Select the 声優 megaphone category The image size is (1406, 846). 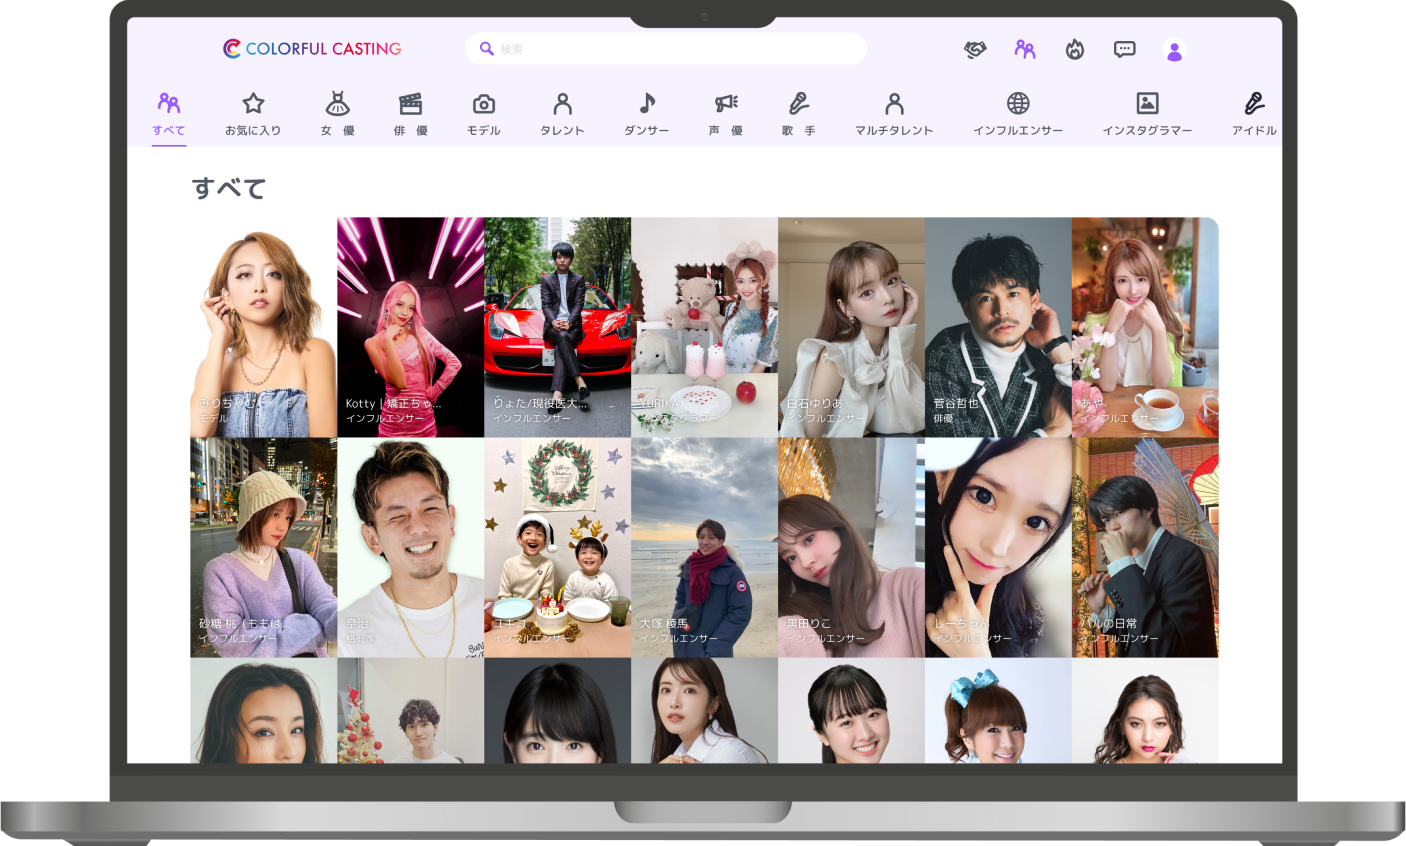click(726, 115)
